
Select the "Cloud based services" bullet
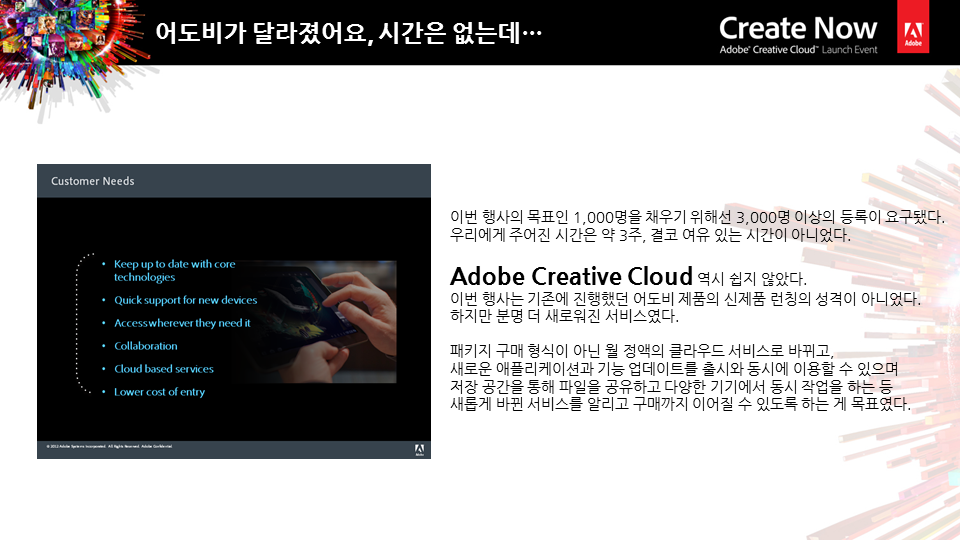coord(163,369)
